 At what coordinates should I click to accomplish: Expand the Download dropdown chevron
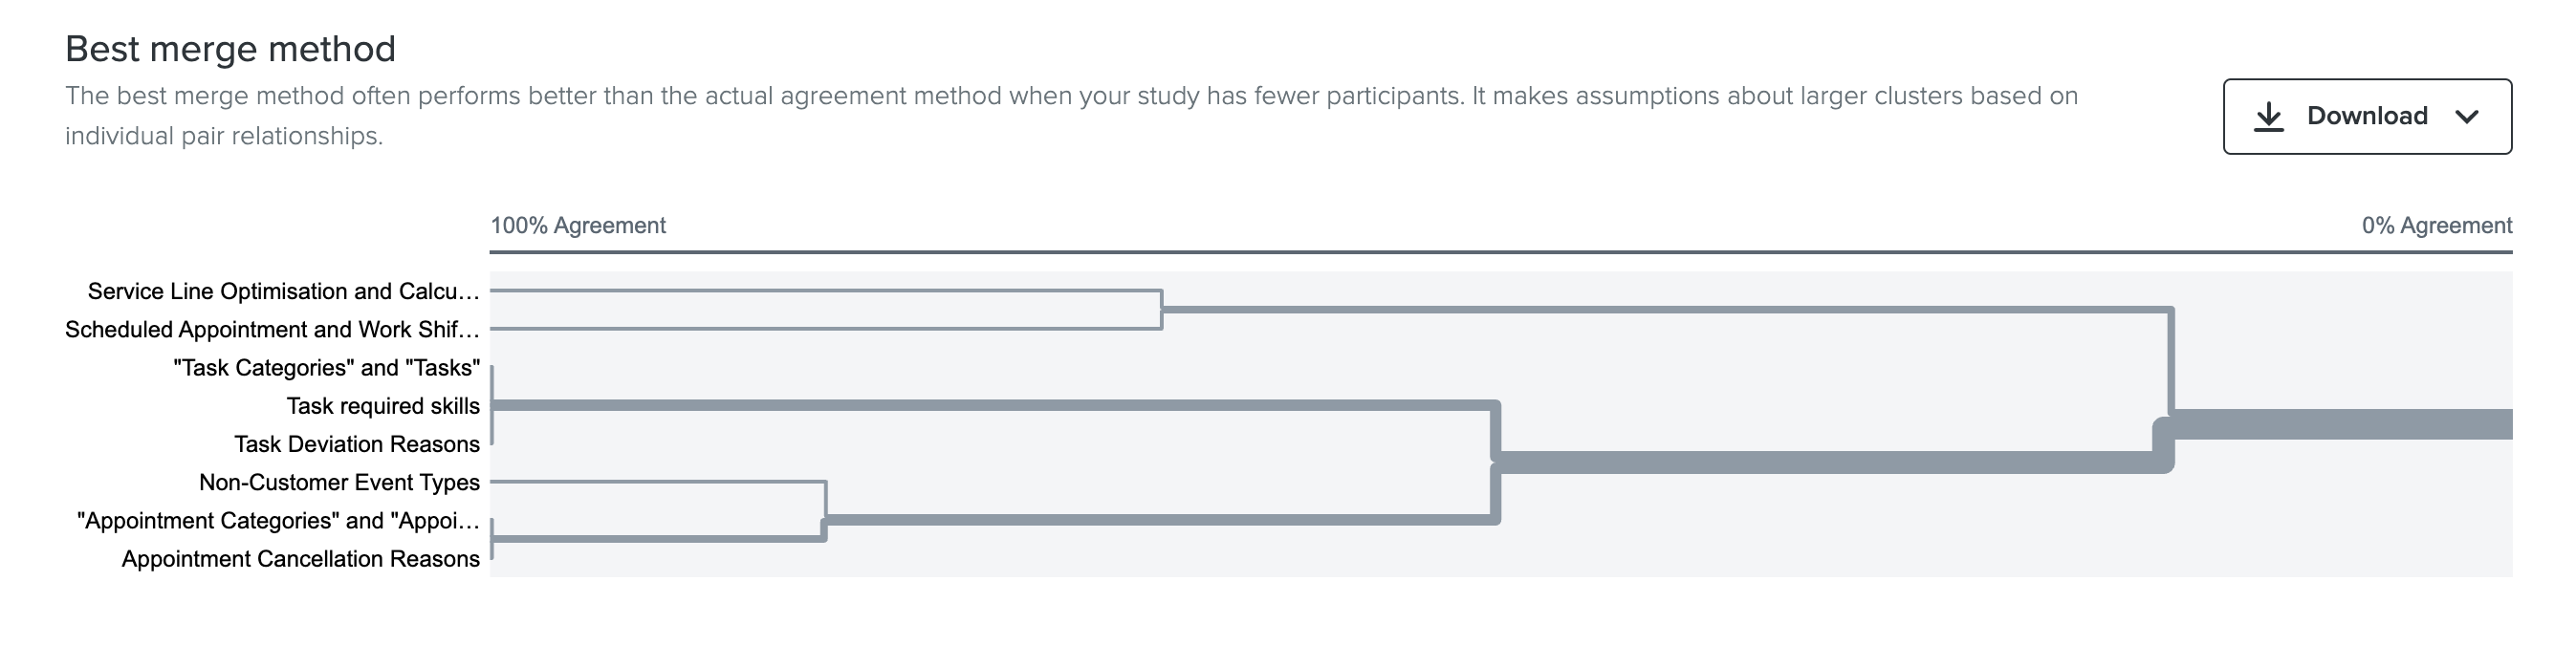click(2466, 117)
